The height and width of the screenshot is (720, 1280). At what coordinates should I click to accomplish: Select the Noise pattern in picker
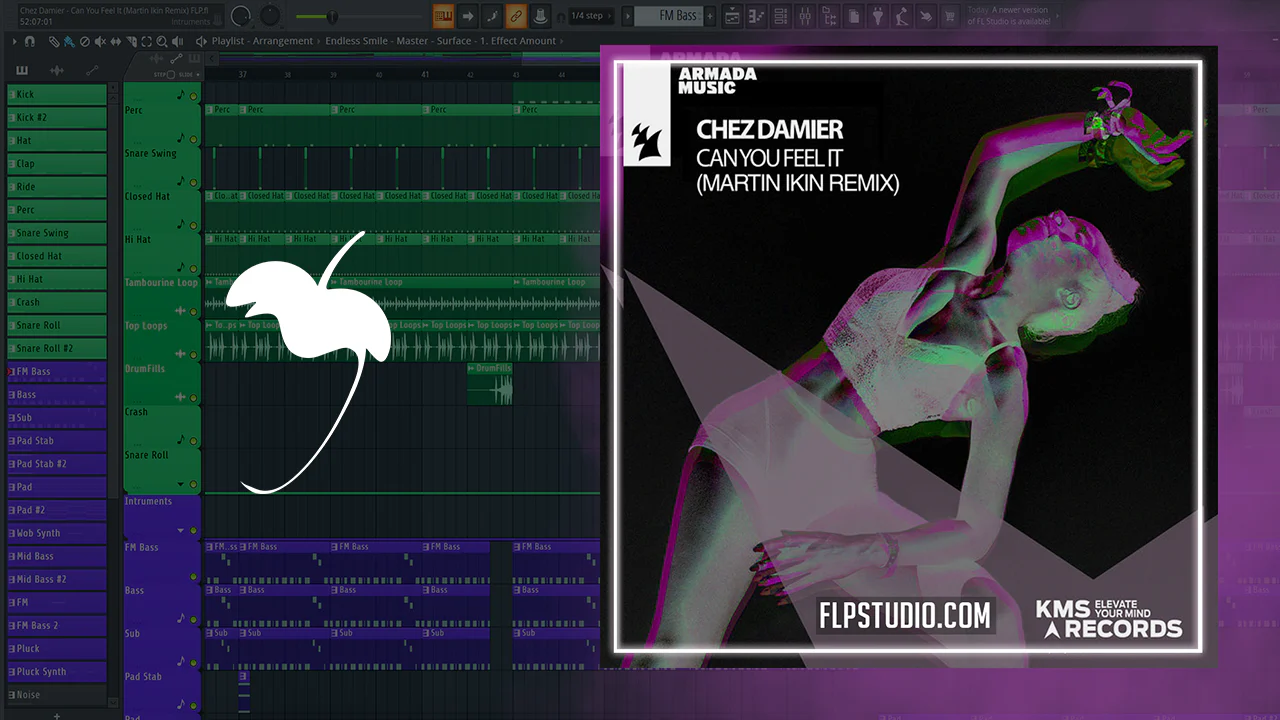[x=57, y=695]
